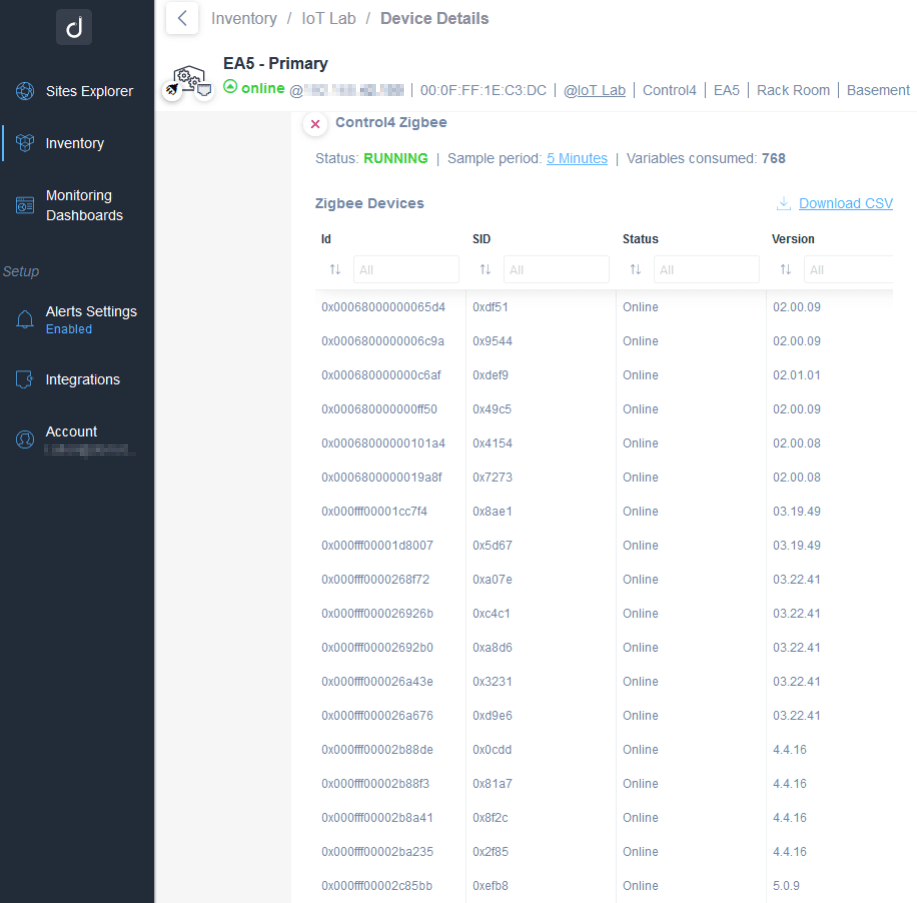Click the download icon beside Download CSV
This screenshot has height=903, width=917.
[x=784, y=203]
